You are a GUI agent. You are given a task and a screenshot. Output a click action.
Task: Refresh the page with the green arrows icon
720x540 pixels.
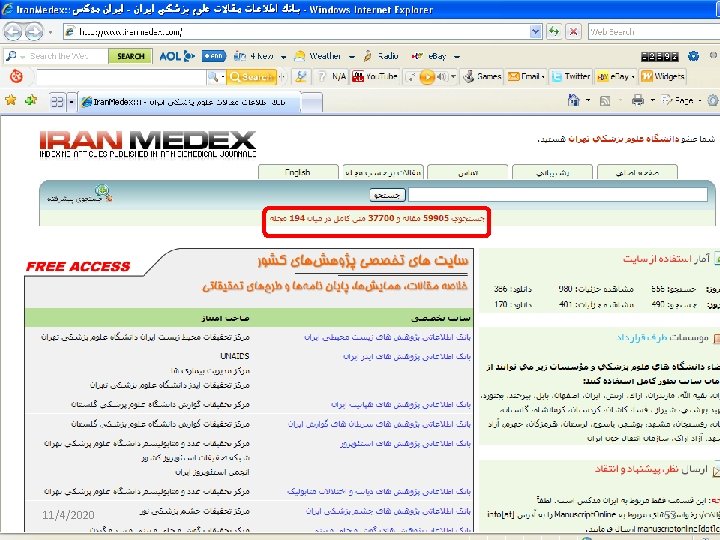point(554,32)
